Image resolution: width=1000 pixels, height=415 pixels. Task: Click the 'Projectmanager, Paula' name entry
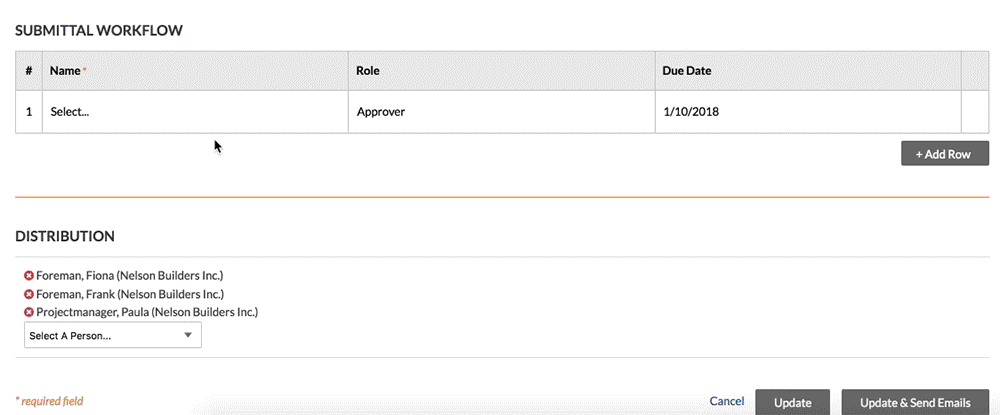(146, 312)
